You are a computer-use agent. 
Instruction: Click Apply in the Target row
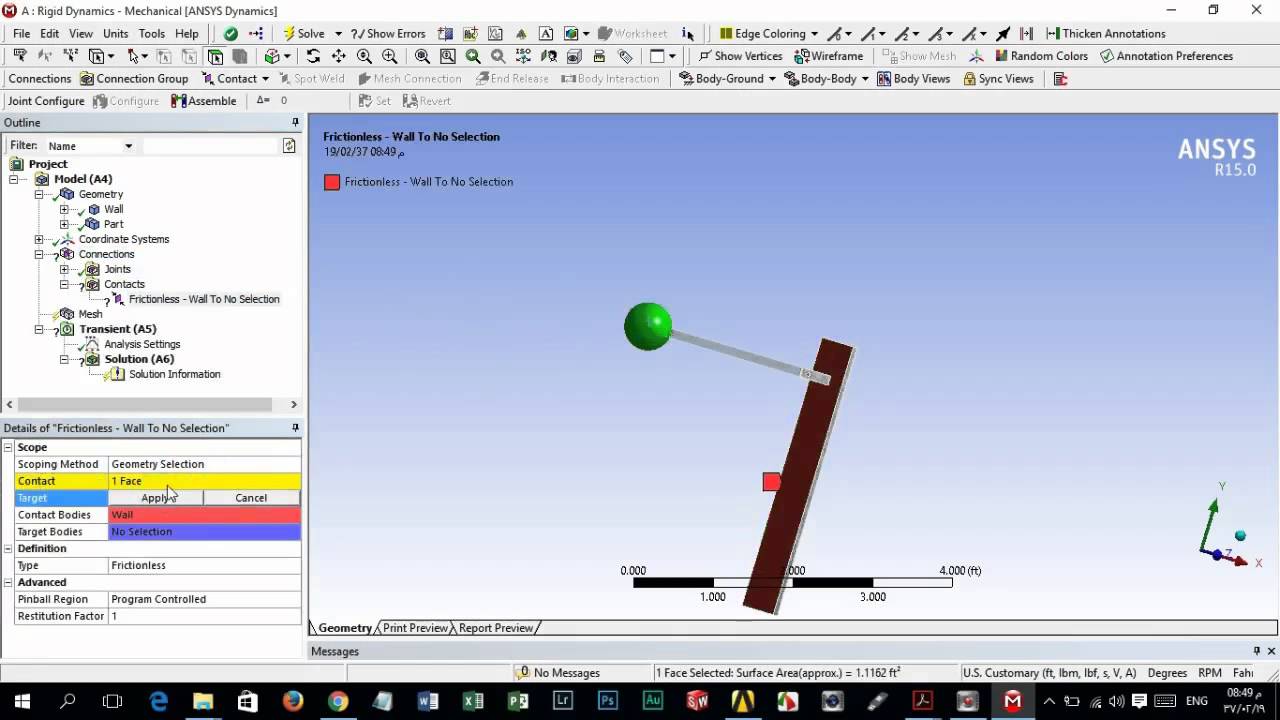[x=155, y=498]
